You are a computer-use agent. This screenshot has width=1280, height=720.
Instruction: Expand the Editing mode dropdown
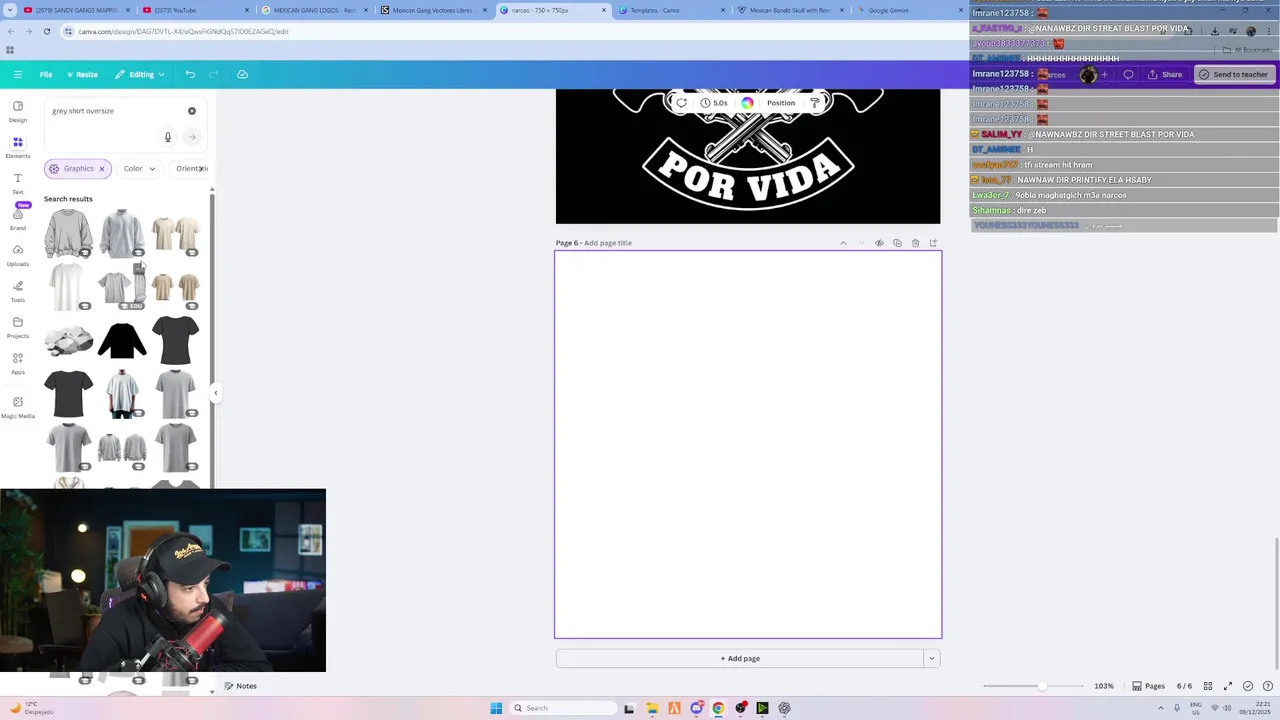(x=140, y=74)
